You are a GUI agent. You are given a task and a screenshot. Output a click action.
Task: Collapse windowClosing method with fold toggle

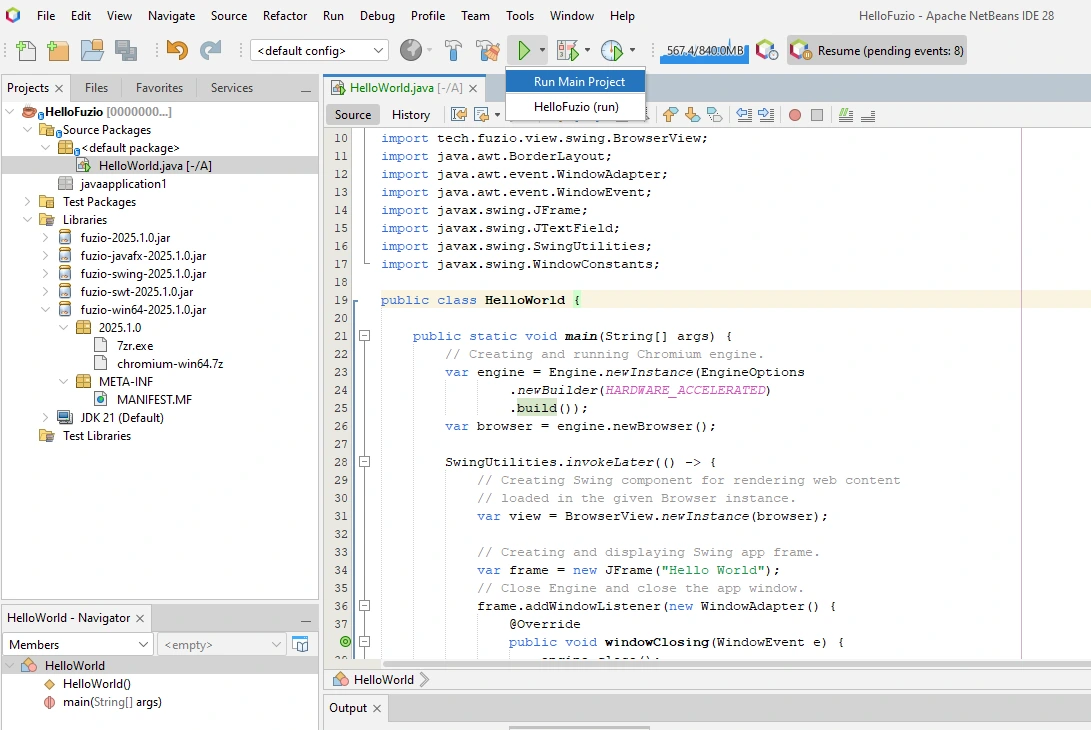pos(364,642)
